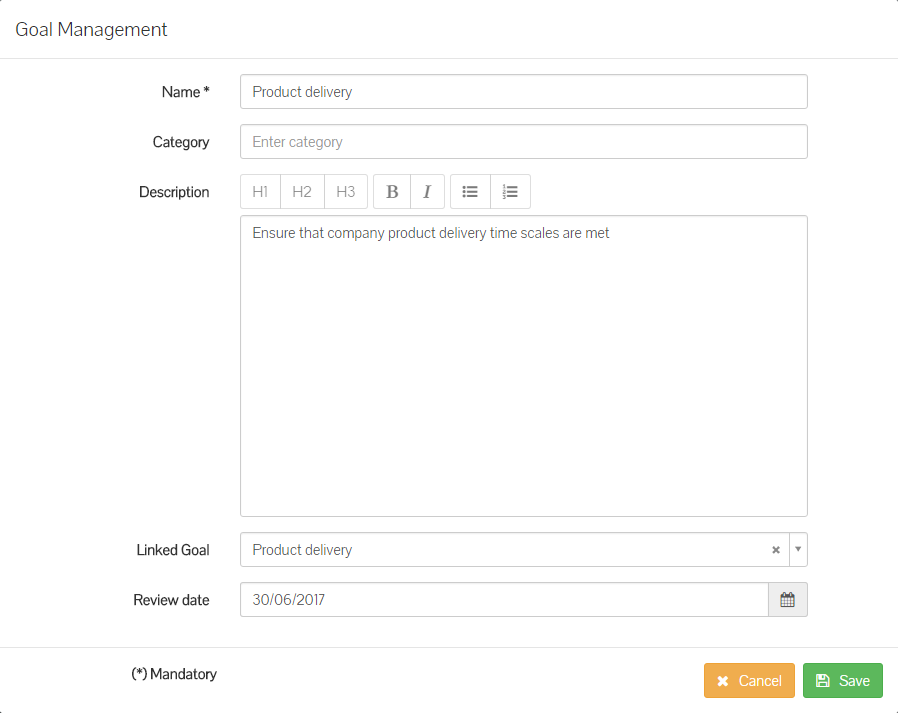Click the Review date label

click(171, 600)
